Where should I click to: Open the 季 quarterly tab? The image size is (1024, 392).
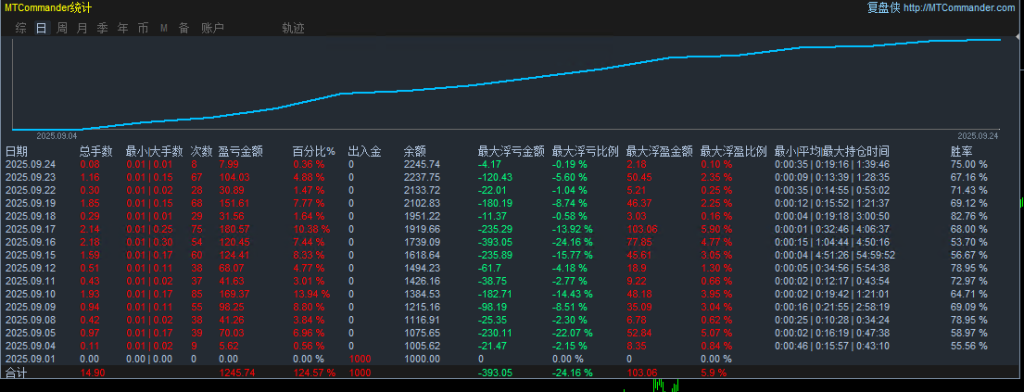(103, 28)
